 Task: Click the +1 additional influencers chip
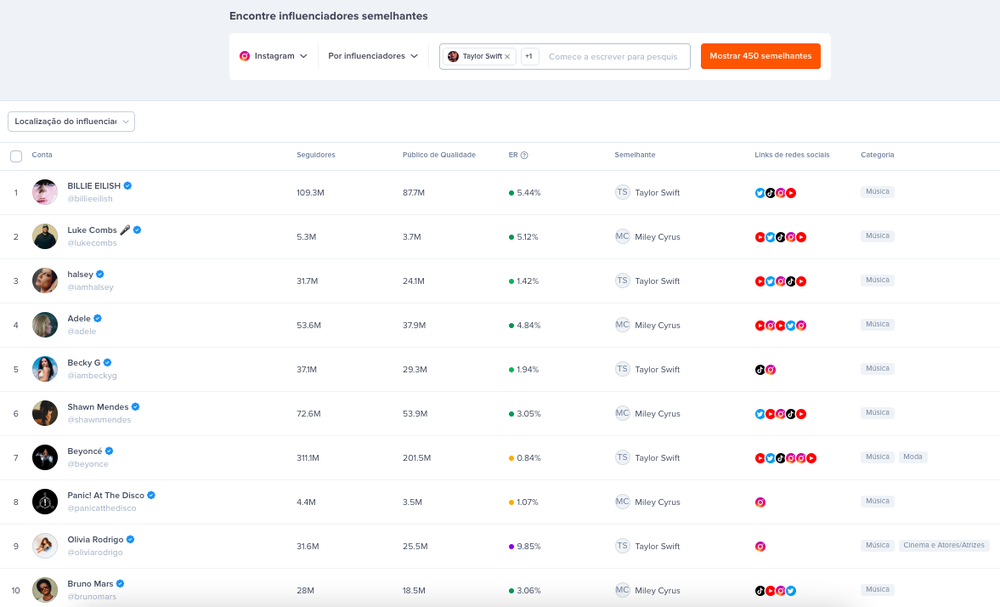point(529,56)
